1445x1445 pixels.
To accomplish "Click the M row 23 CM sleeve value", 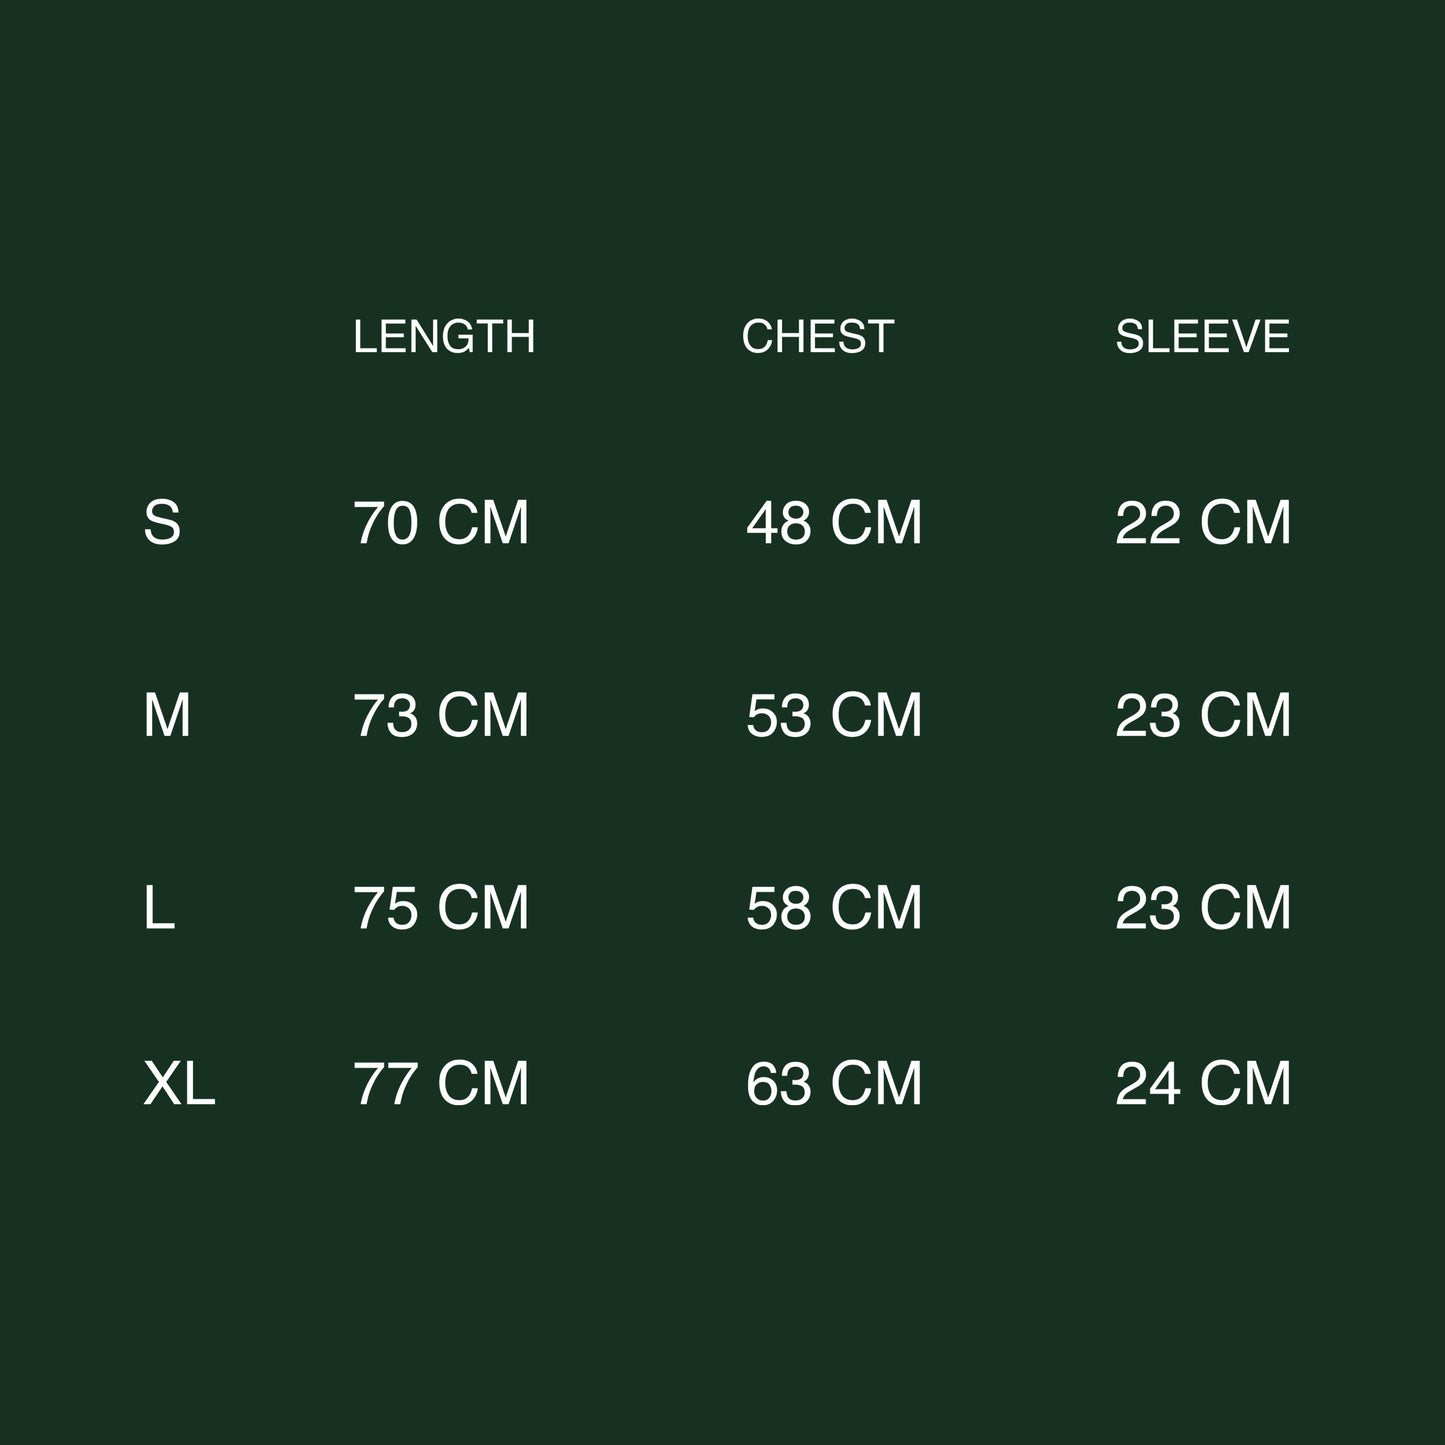I will point(1203,716).
